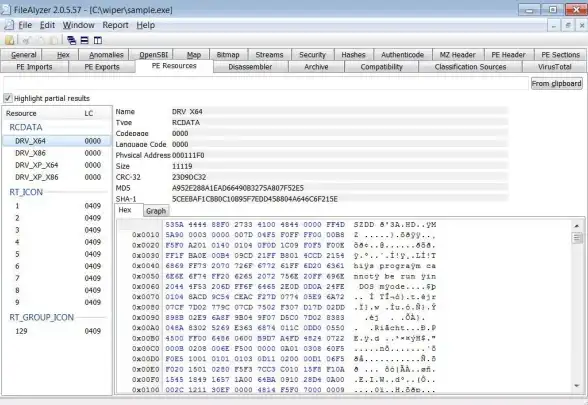588x405 pixels.
Task: Open the OpenSBI tab
Action: tap(151, 55)
